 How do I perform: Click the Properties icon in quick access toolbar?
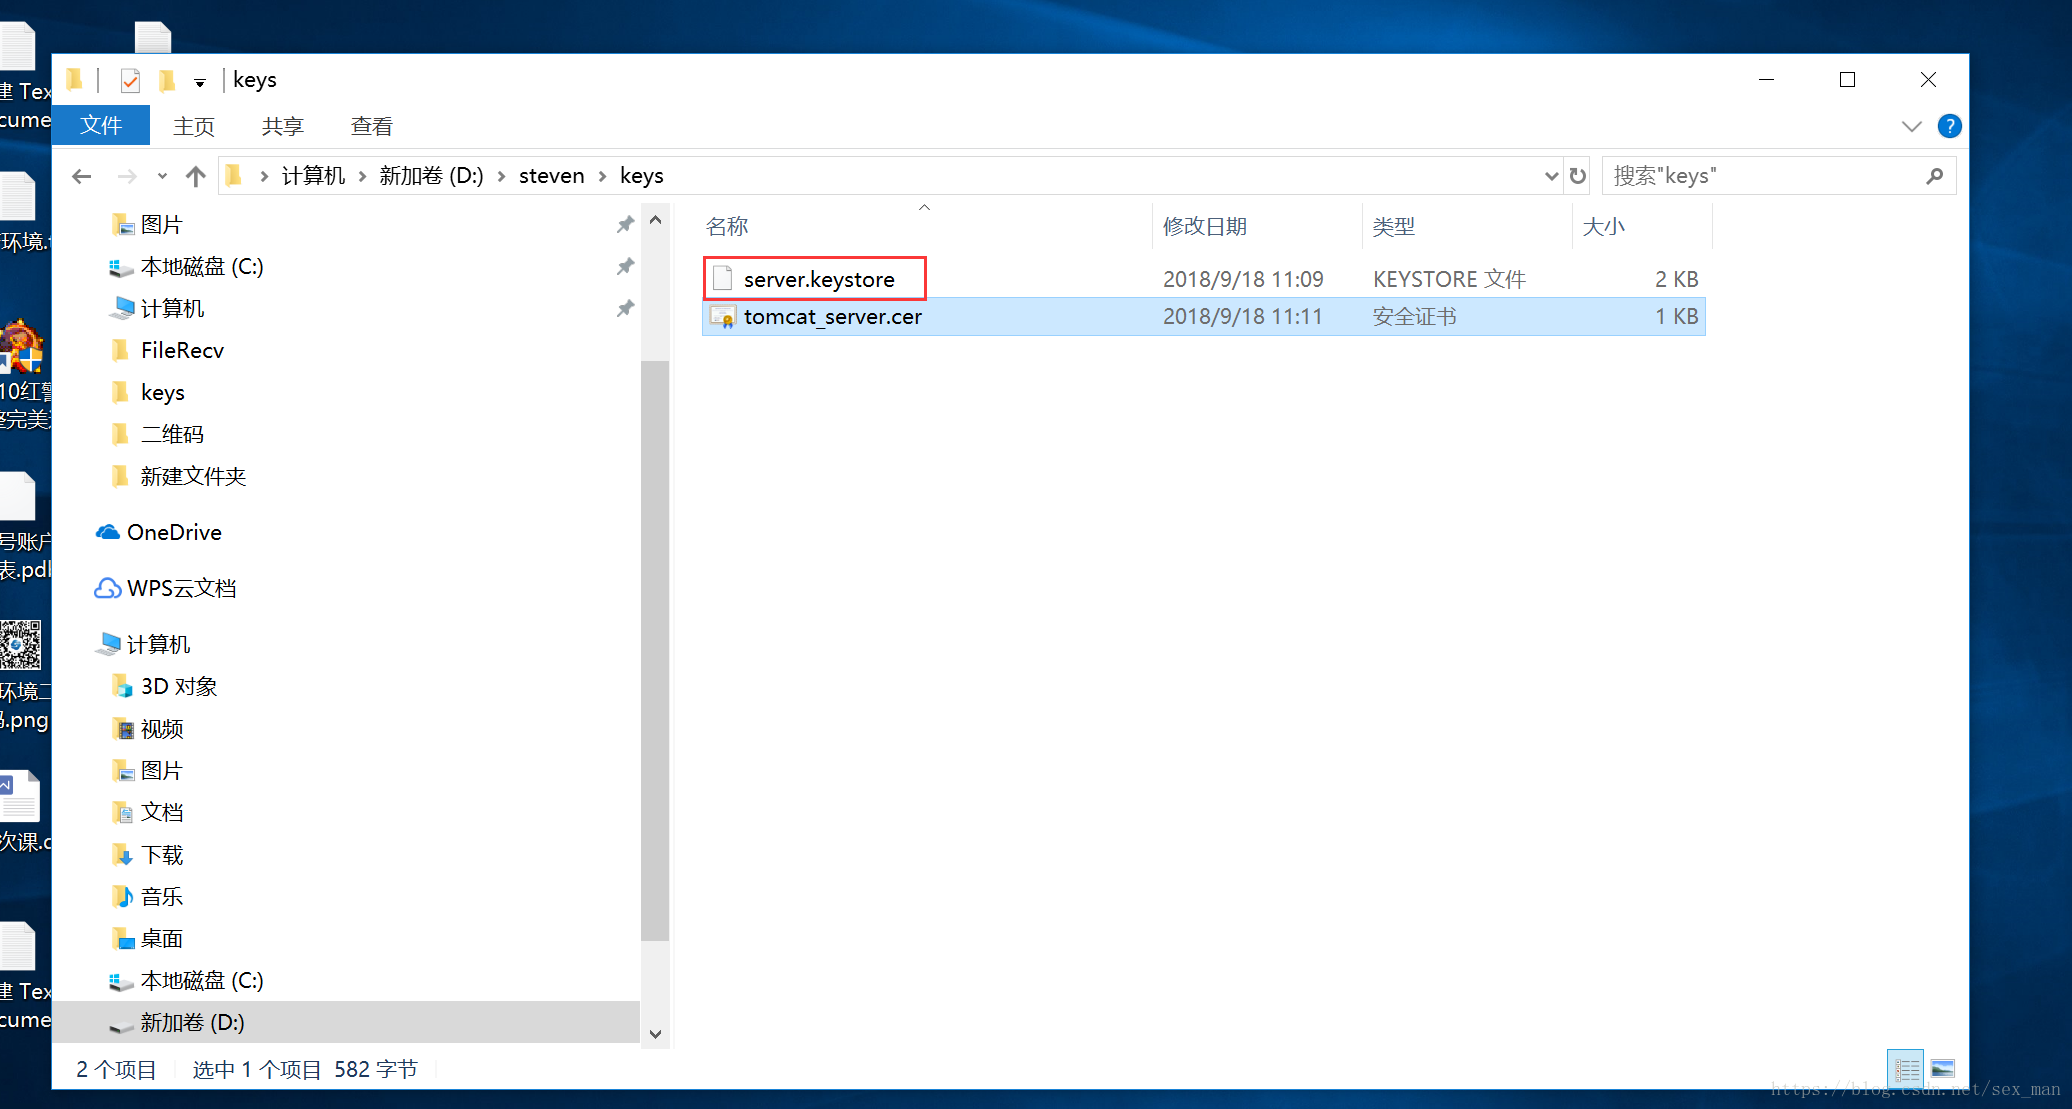130,79
